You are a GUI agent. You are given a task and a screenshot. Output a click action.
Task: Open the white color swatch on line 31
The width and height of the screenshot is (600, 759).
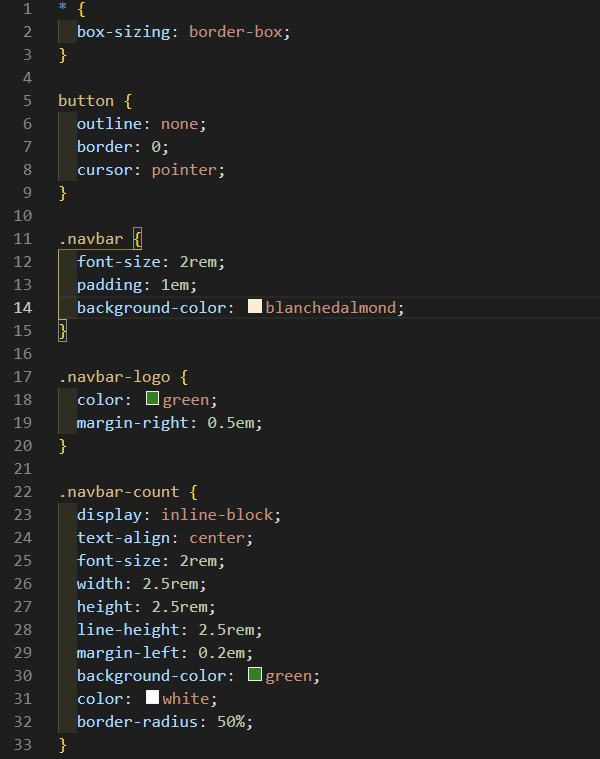[x=152, y=697]
